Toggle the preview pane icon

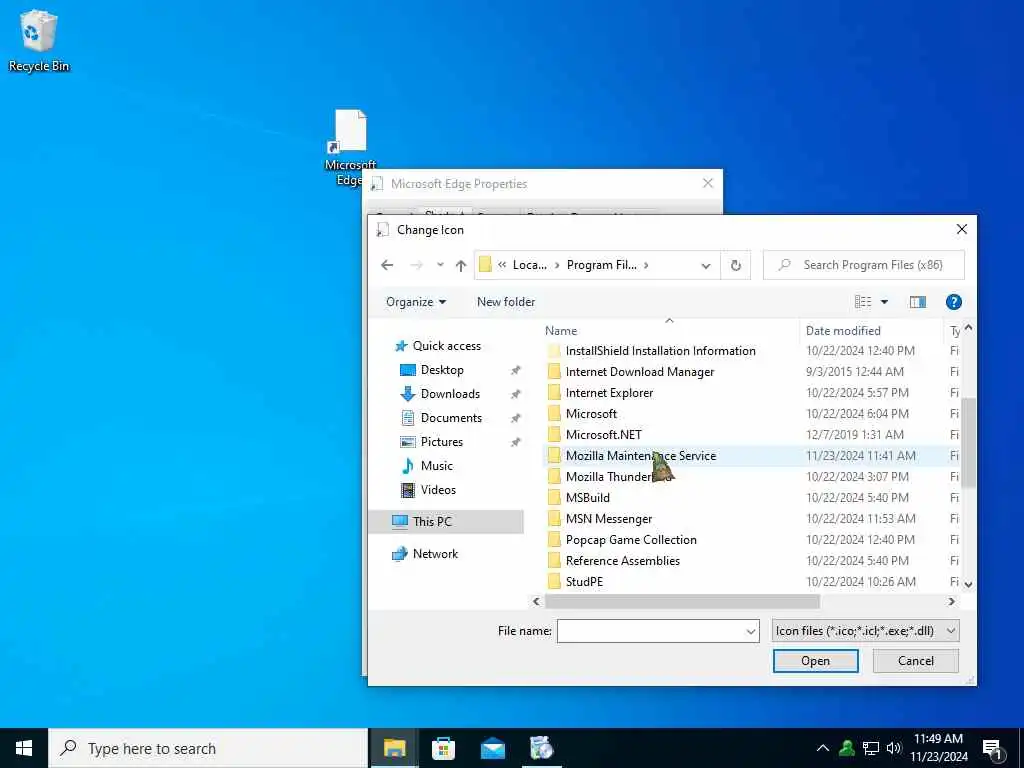coord(918,302)
